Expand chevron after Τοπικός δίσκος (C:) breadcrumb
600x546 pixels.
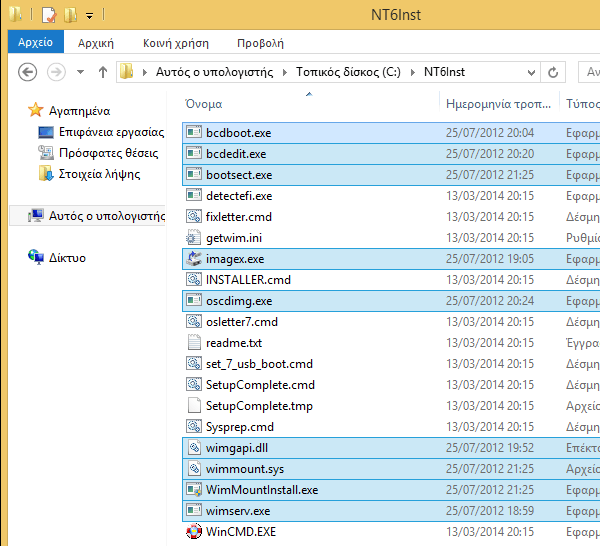tap(412, 72)
